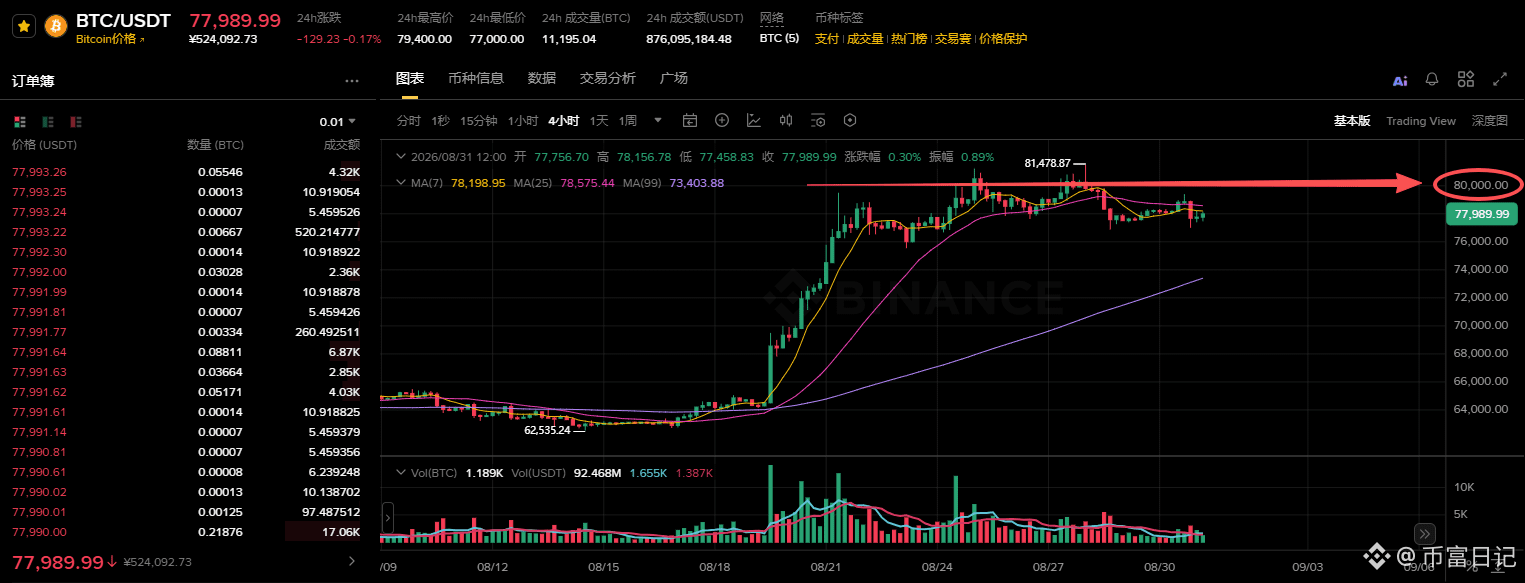This screenshot has height=583, width=1525.
Task: Switch to the 数据 tab
Action: pyautogui.click(x=542, y=79)
